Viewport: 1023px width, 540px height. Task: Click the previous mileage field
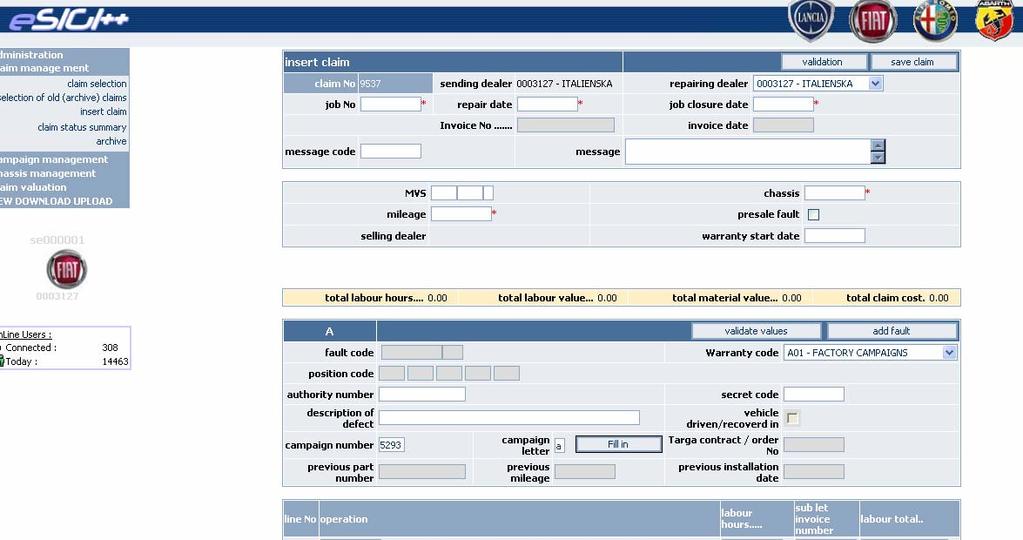pos(585,472)
